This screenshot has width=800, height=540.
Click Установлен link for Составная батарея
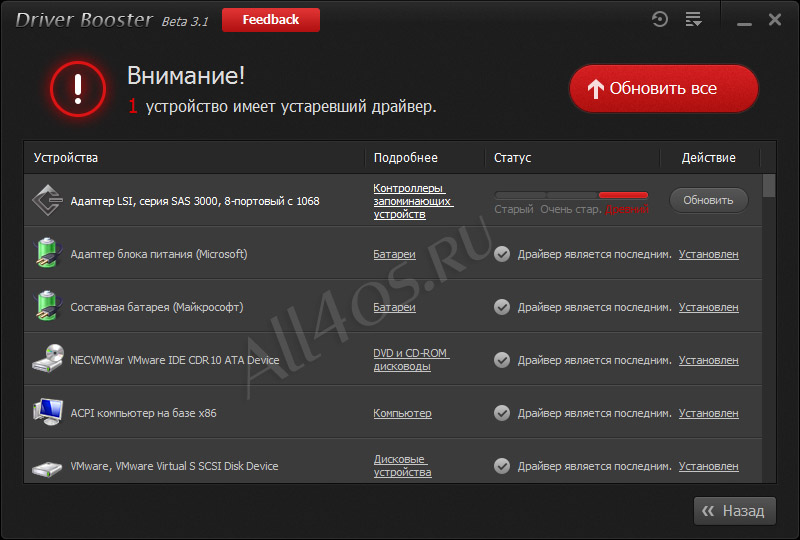point(708,307)
